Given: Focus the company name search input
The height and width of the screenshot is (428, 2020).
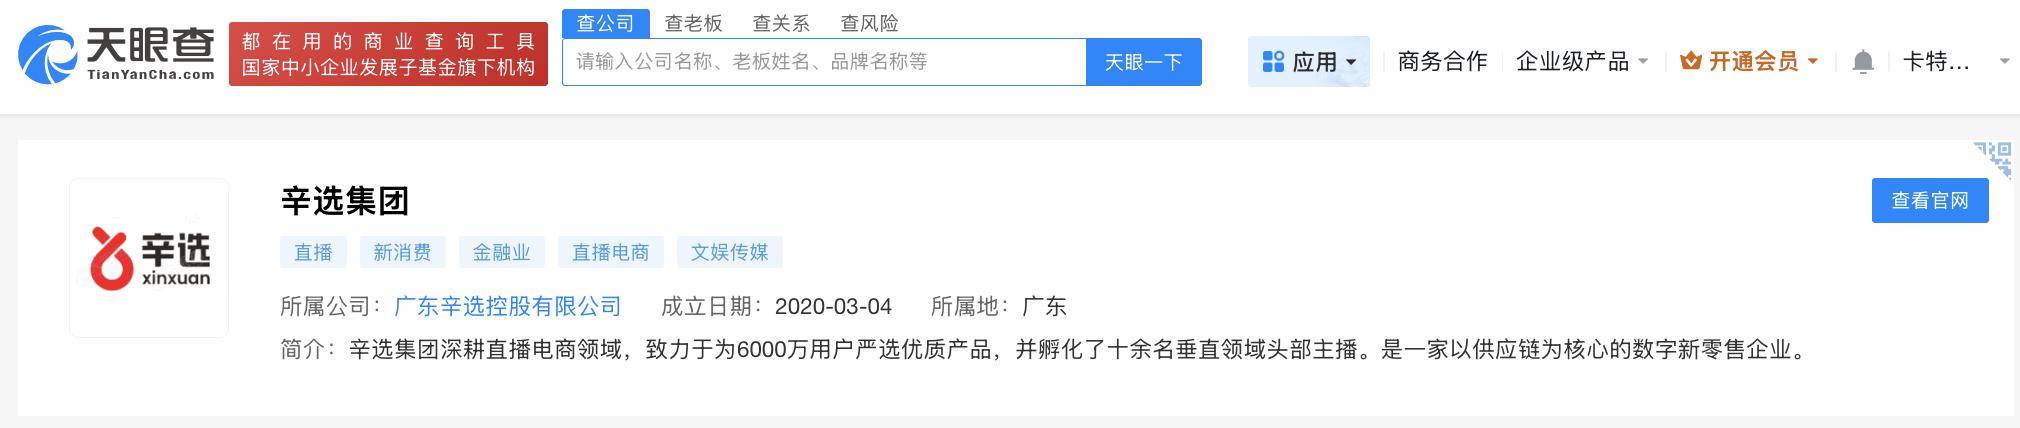Looking at the screenshot, I should point(824,62).
